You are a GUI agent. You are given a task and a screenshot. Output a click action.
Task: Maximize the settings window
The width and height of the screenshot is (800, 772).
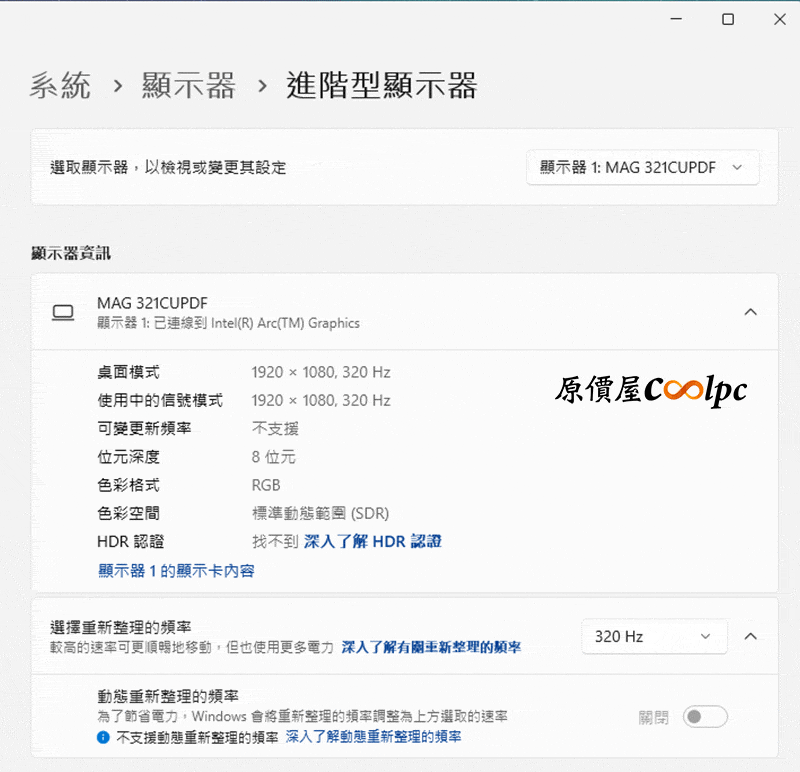click(728, 19)
